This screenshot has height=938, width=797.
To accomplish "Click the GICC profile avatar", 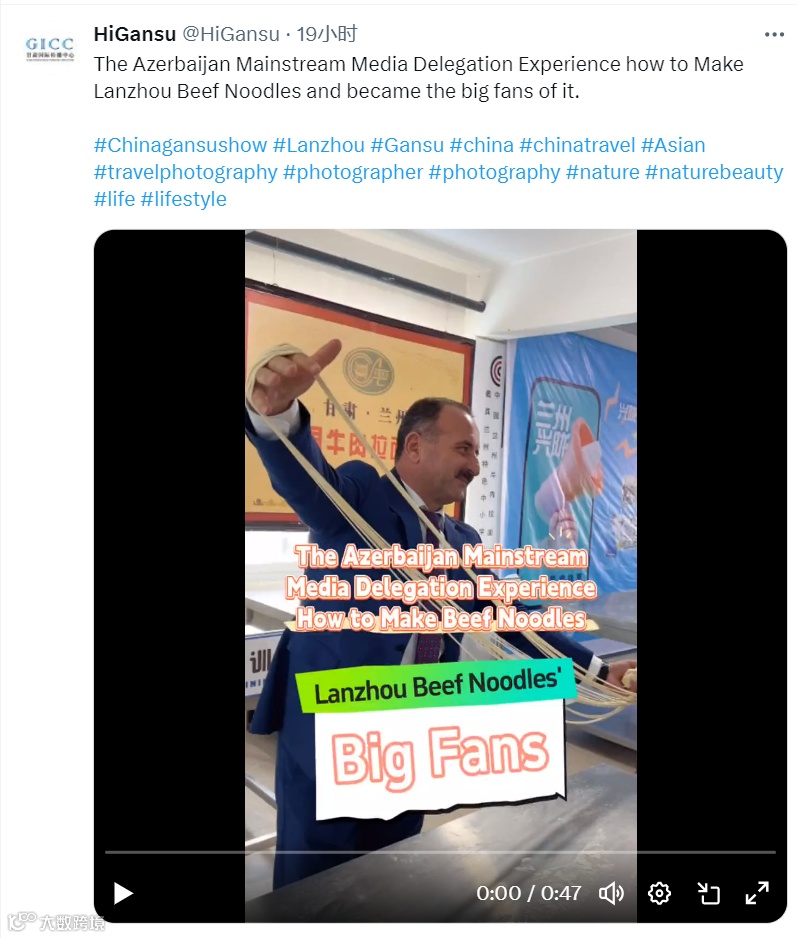I will (50, 49).
